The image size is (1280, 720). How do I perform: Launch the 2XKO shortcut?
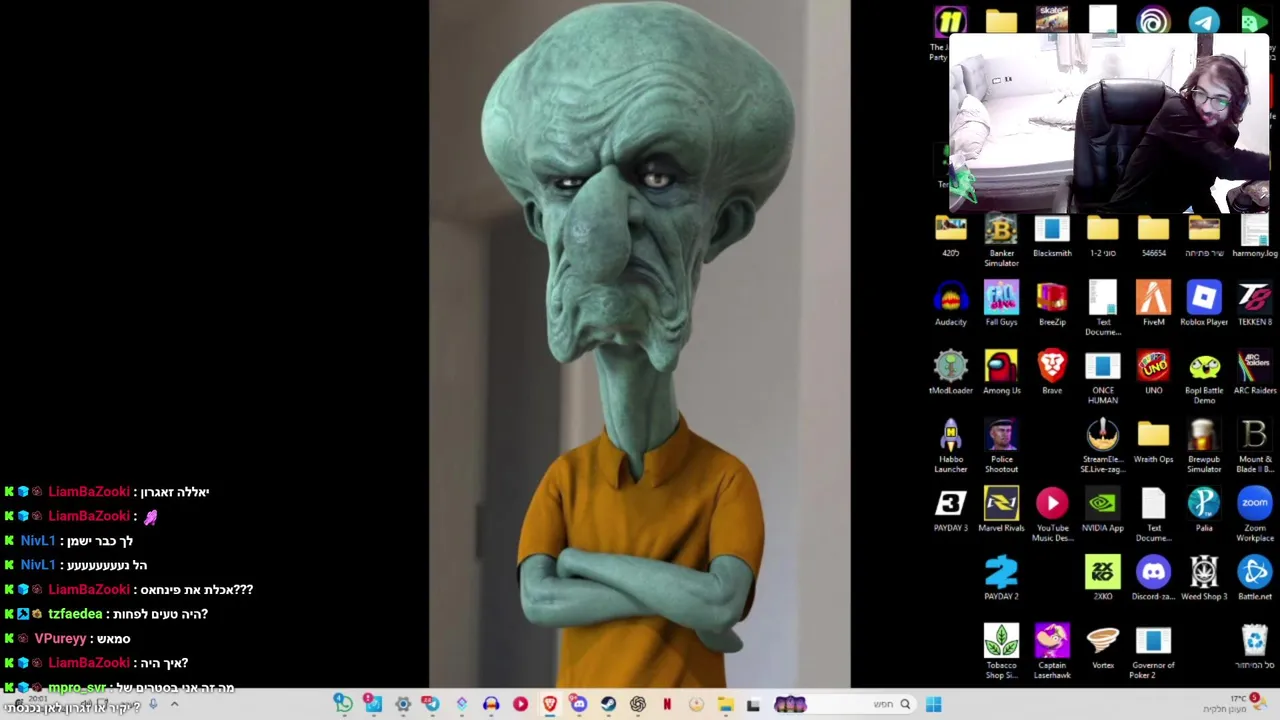1103,578
